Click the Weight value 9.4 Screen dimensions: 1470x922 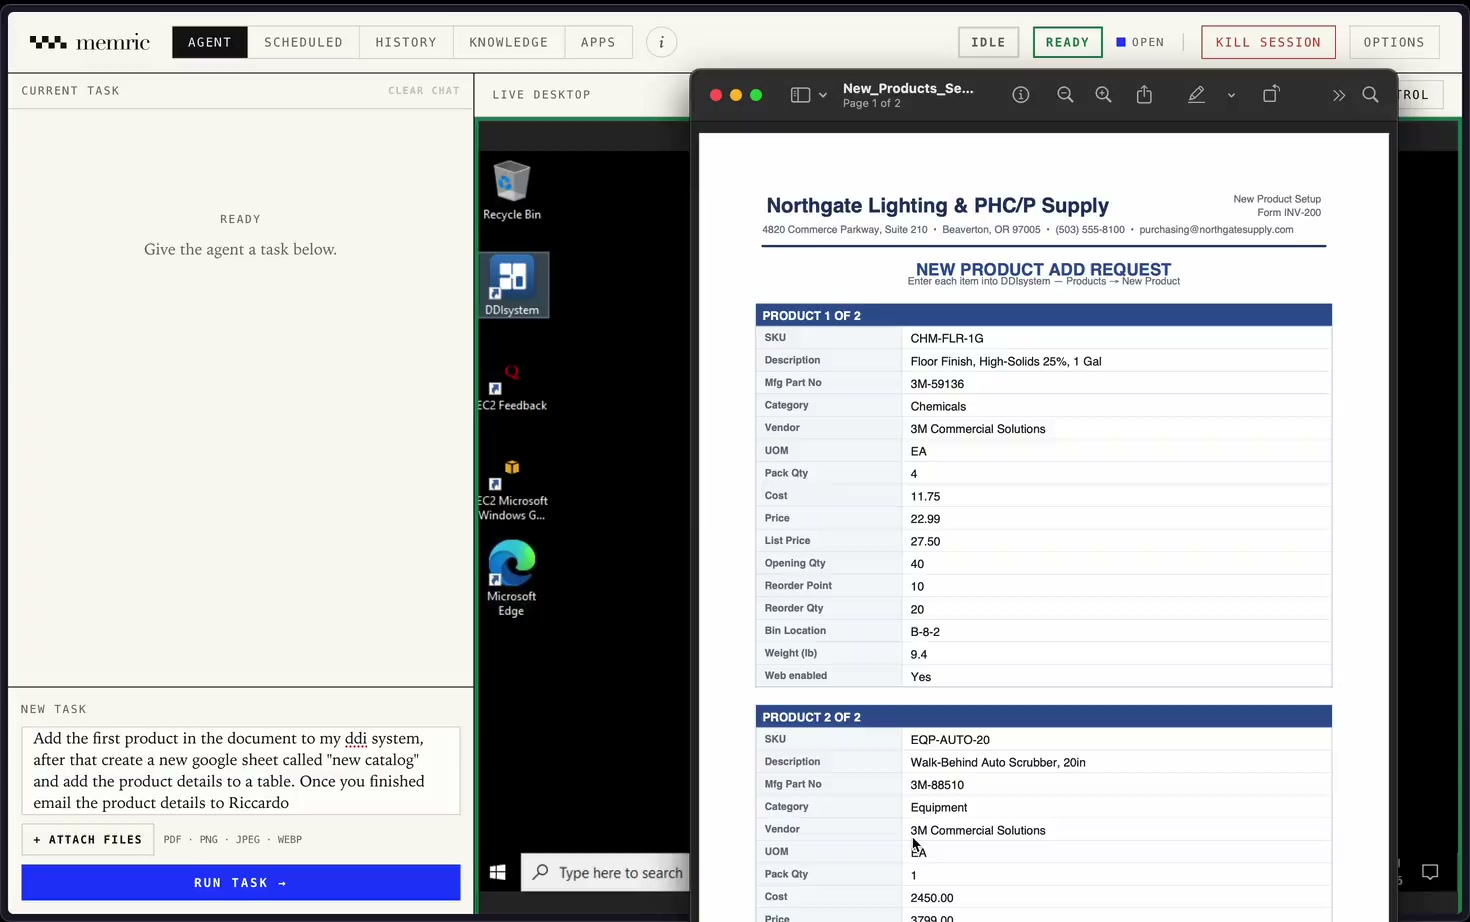(x=919, y=654)
